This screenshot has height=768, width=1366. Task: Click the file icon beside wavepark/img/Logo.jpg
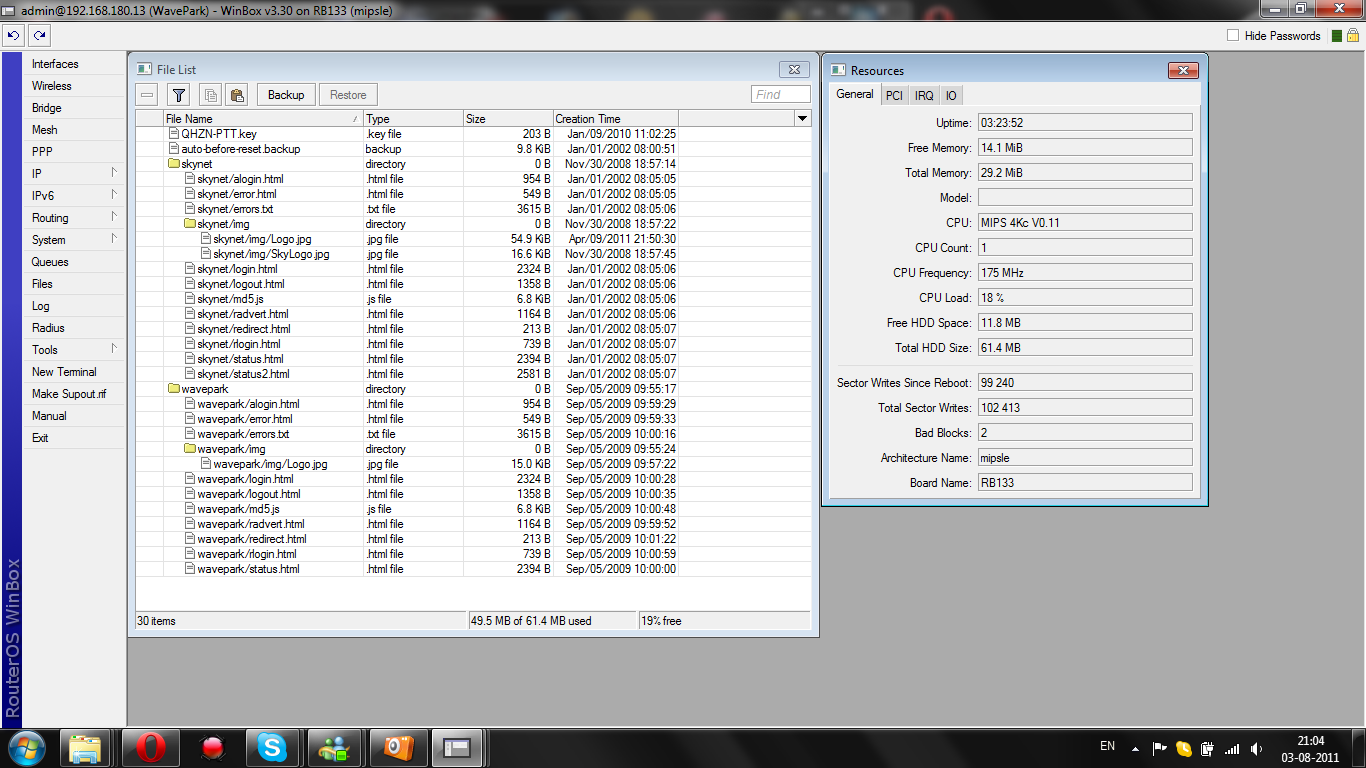tap(206, 464)
